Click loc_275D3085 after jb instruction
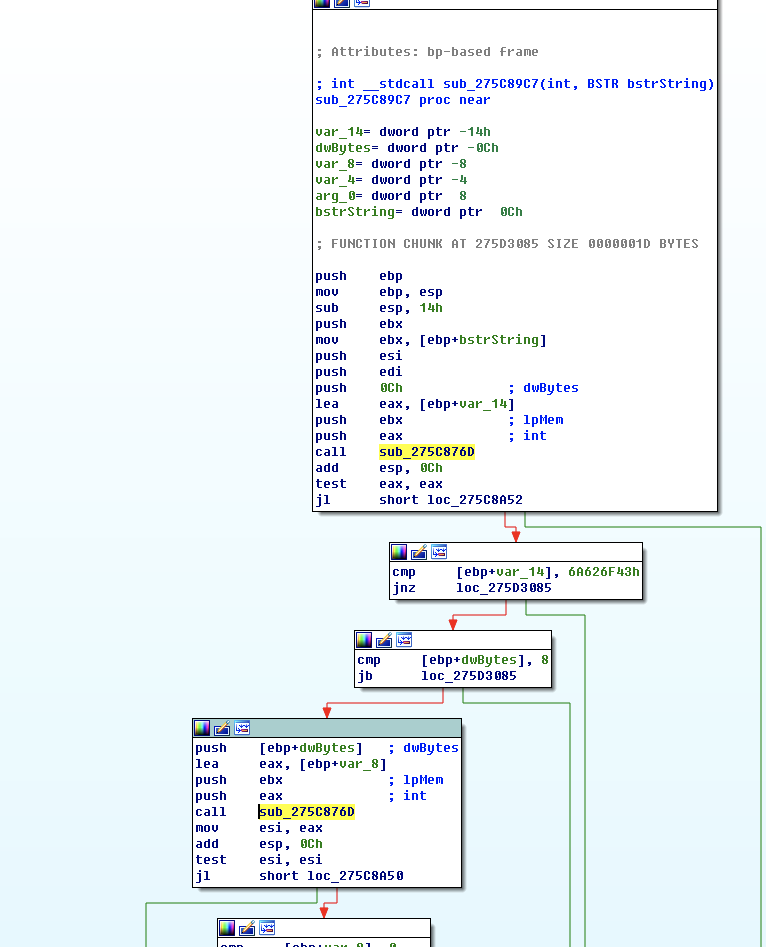The height and width of the screenshot is (947, 766). coord(468,676)
